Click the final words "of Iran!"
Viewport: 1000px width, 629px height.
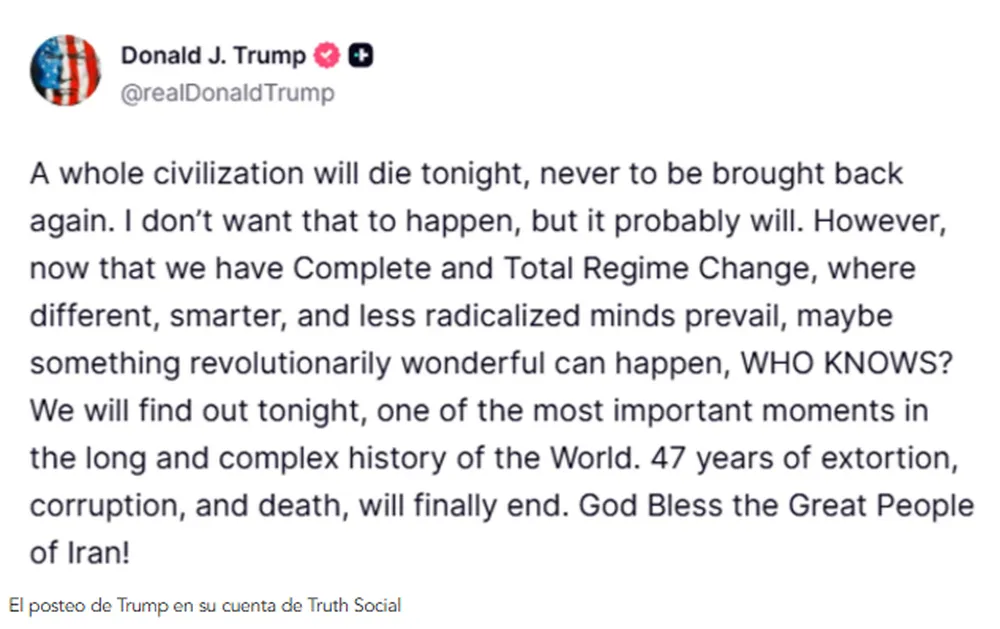80,553
